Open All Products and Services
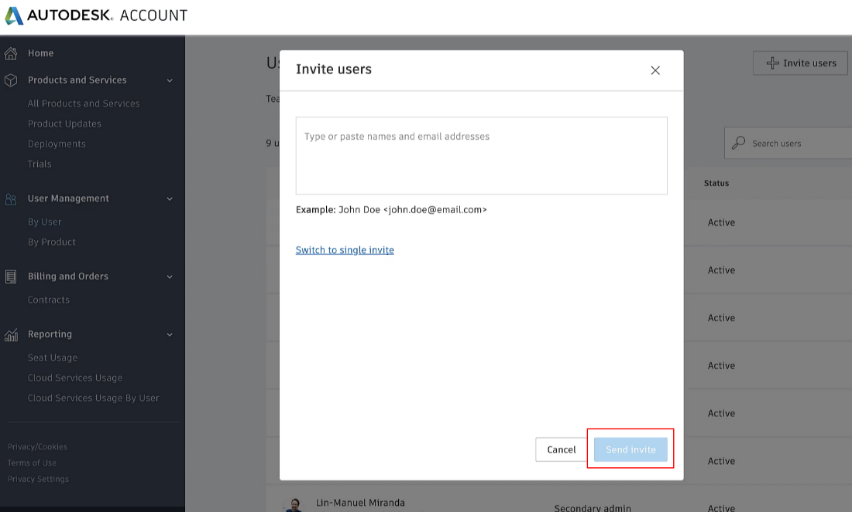Image resolution: width=852 pixels, height=512 pixels. 83,104
